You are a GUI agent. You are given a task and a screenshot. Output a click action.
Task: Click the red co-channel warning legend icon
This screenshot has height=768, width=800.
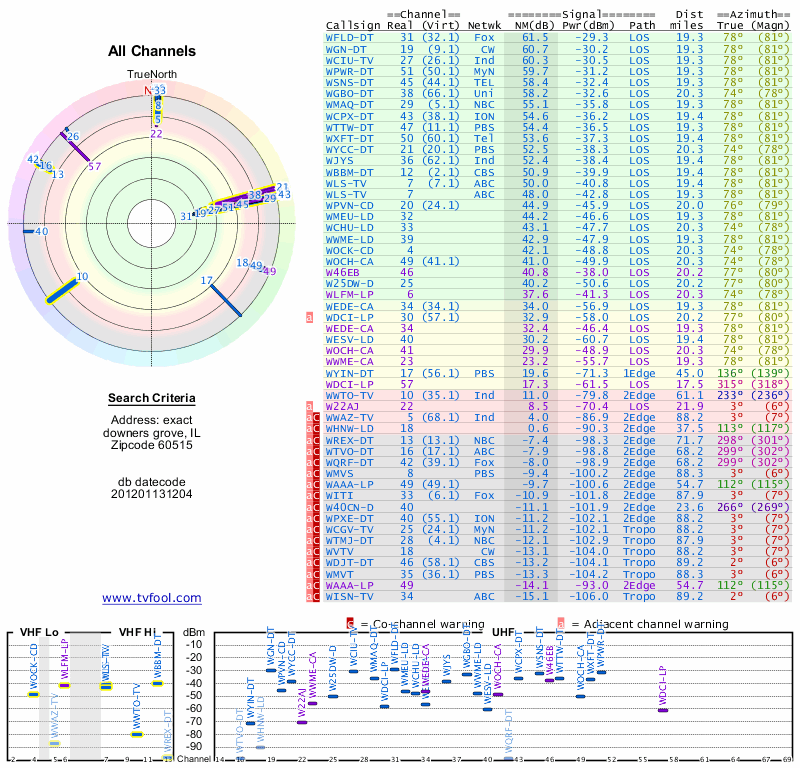349,624
